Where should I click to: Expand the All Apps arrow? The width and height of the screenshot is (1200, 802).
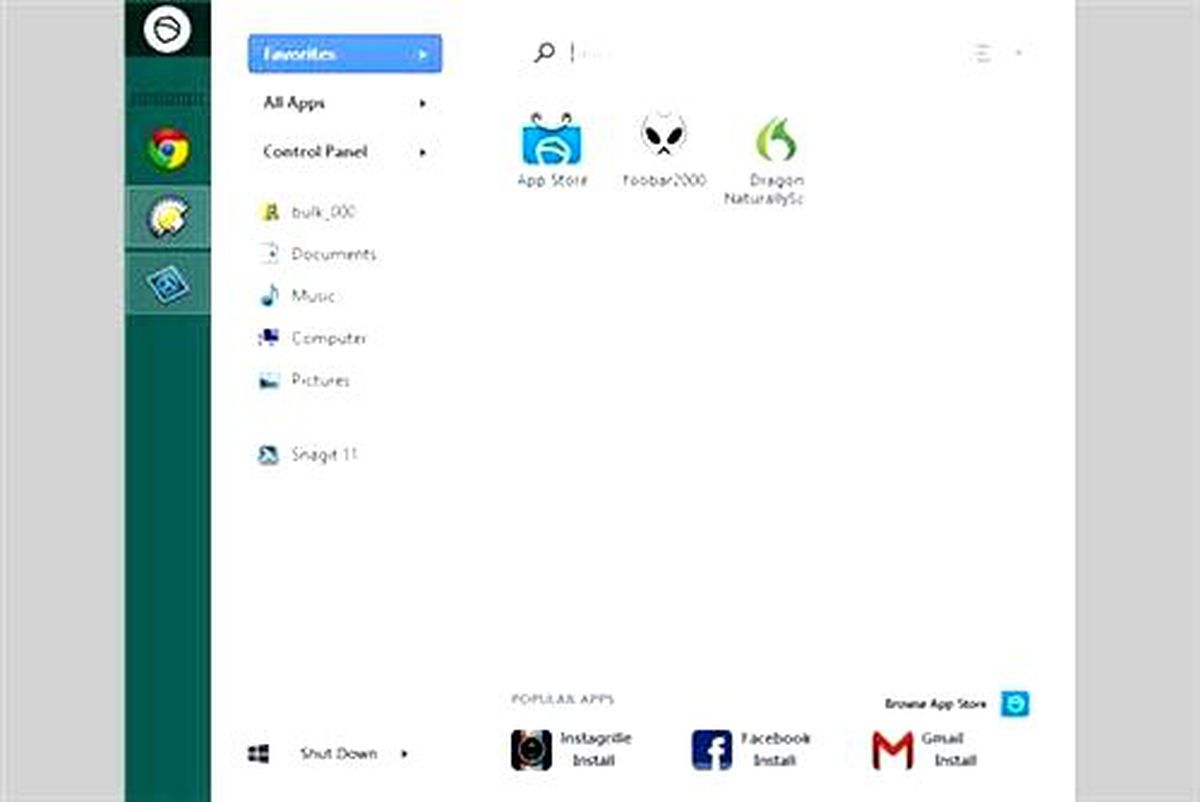[424, 103]
